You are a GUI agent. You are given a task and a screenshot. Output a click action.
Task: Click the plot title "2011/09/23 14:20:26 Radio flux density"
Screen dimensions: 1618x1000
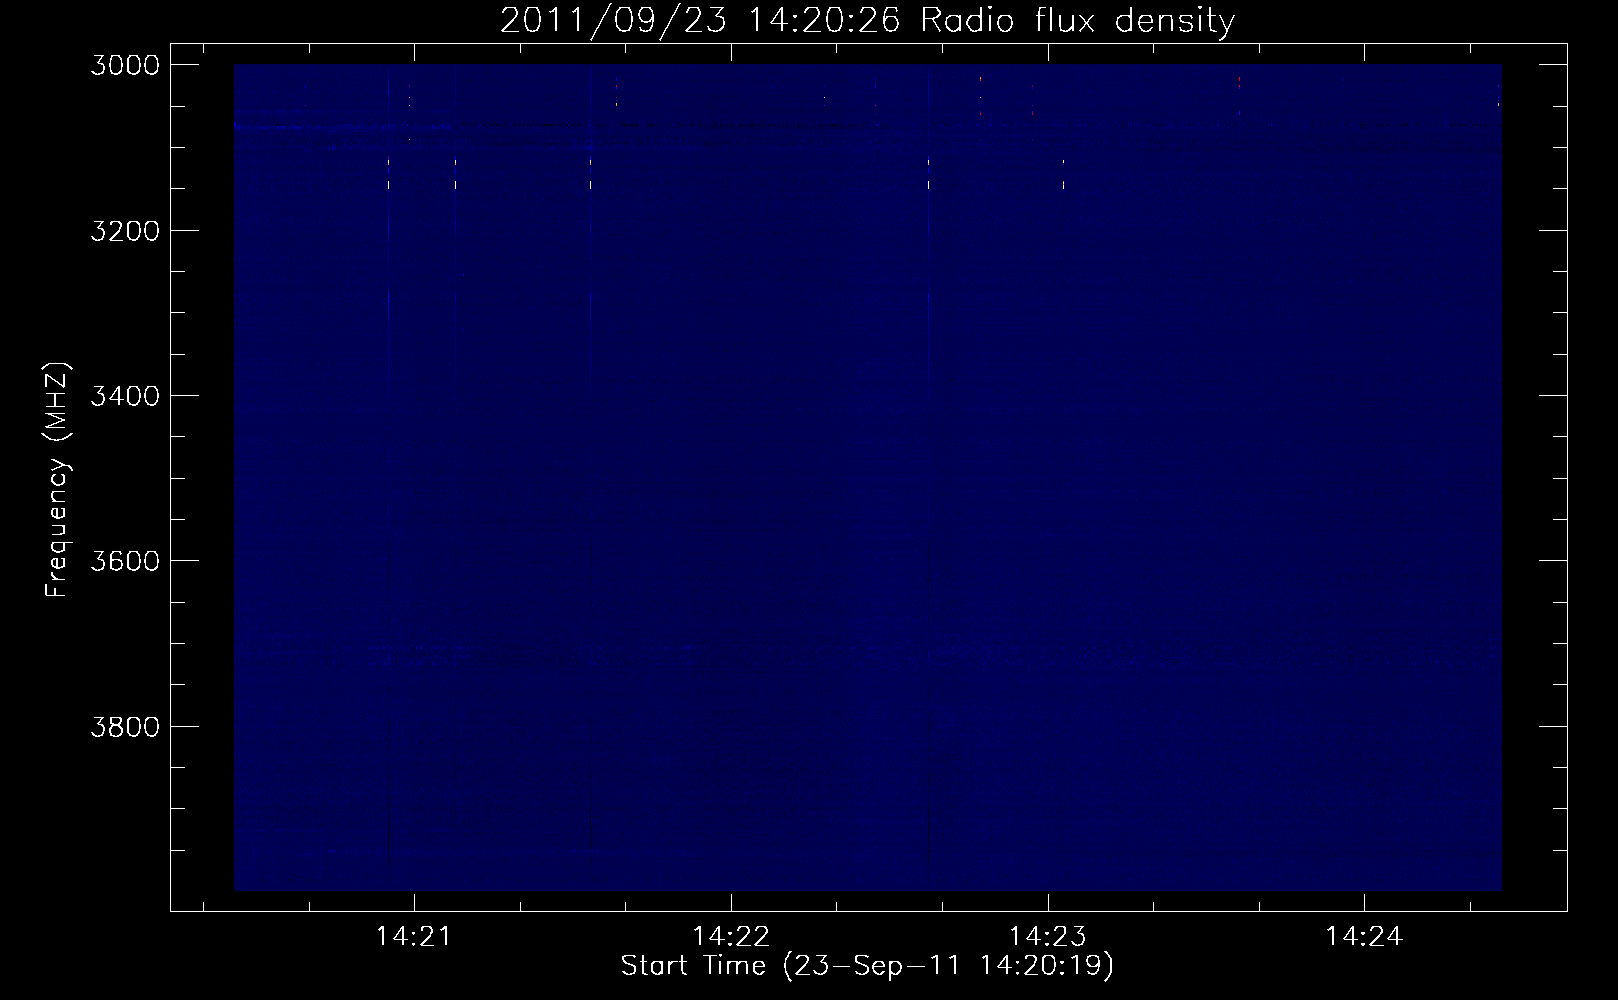(x=867, y=20)
